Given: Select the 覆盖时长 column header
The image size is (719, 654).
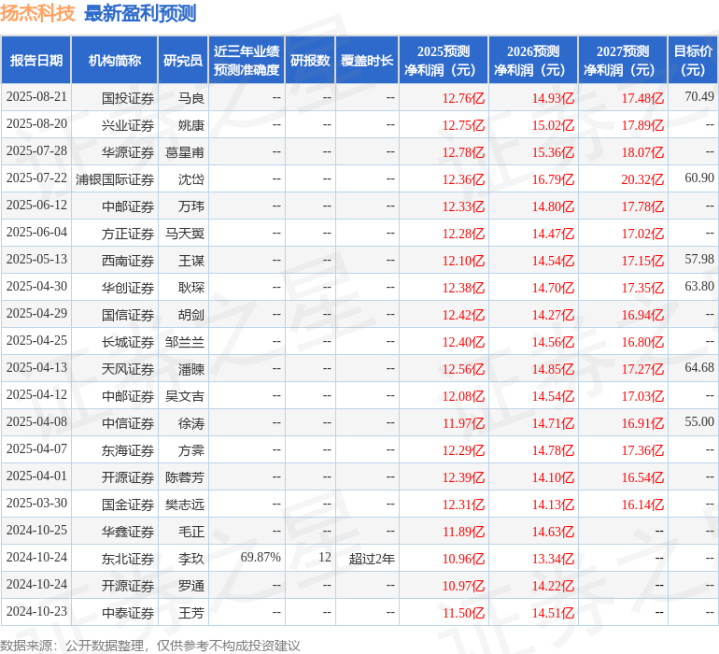Looking at the screenshot, I should tap(366, 60).
